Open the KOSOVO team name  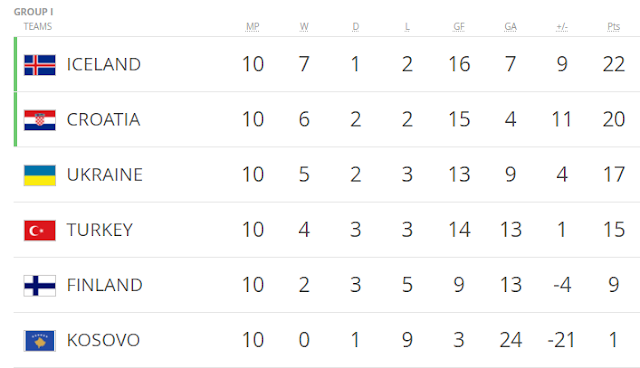coord(103,340)
